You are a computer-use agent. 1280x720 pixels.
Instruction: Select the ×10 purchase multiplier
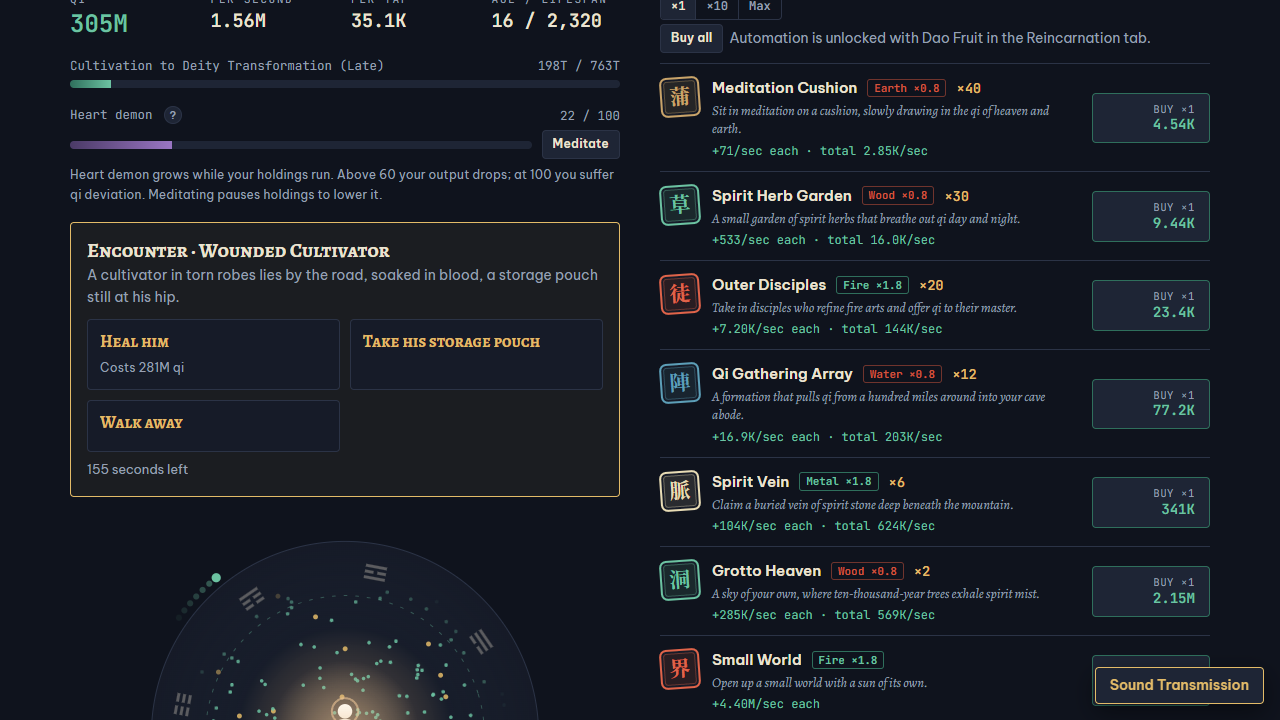click(x=717, y=7)
